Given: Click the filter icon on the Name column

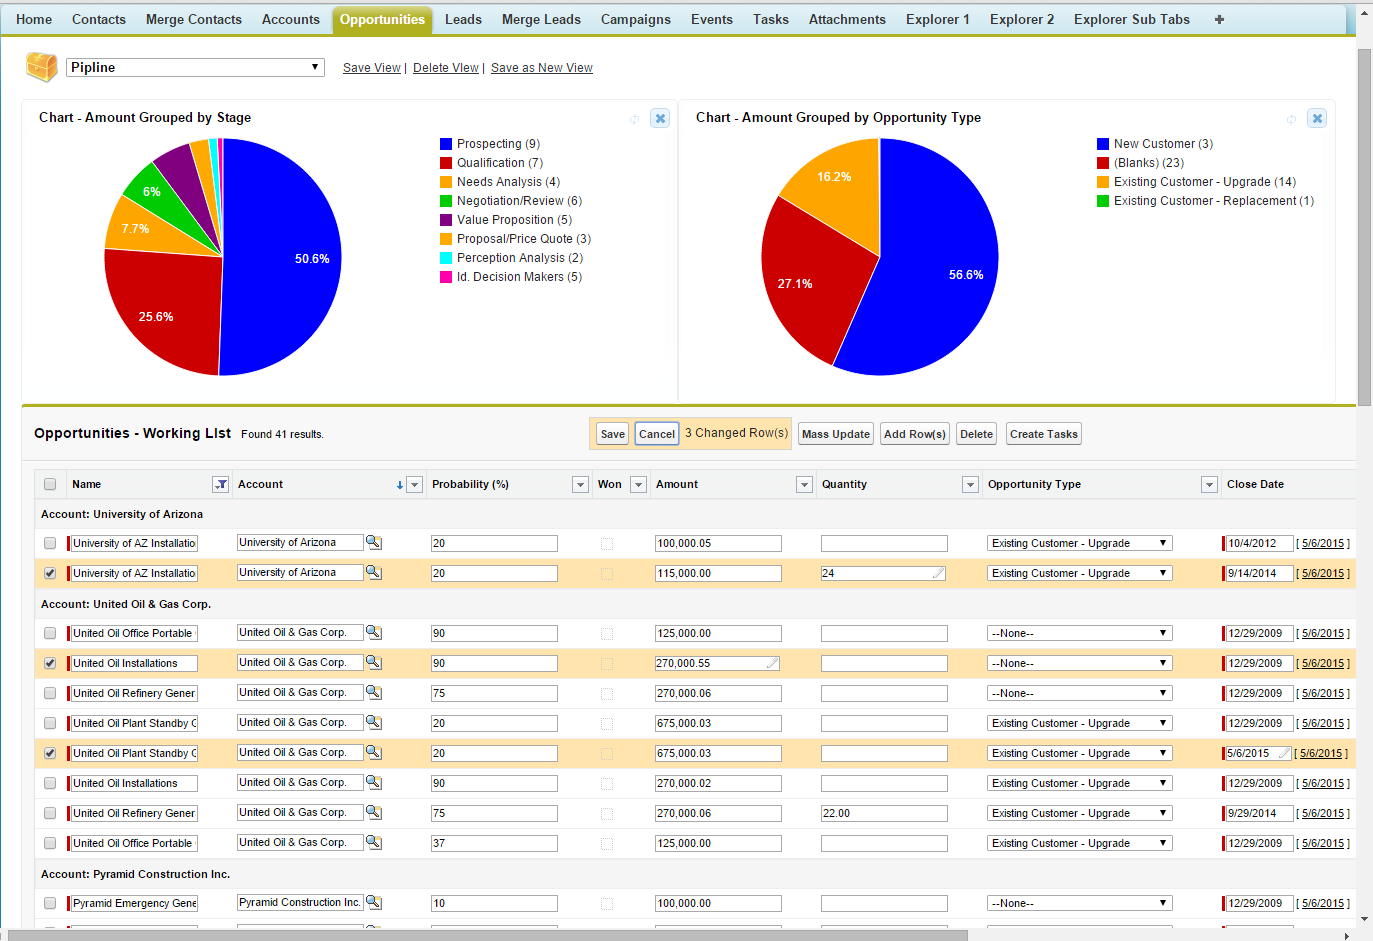Looking at the screenshot, I should click(221, 484).
